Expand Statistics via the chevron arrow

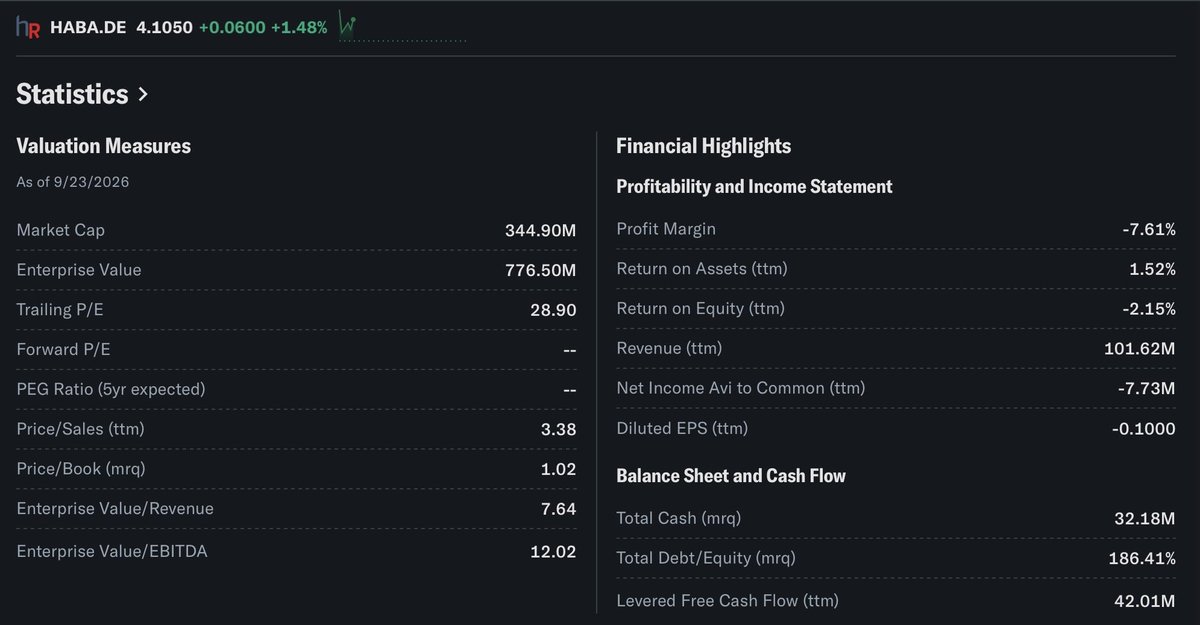[x=143, y=94]
